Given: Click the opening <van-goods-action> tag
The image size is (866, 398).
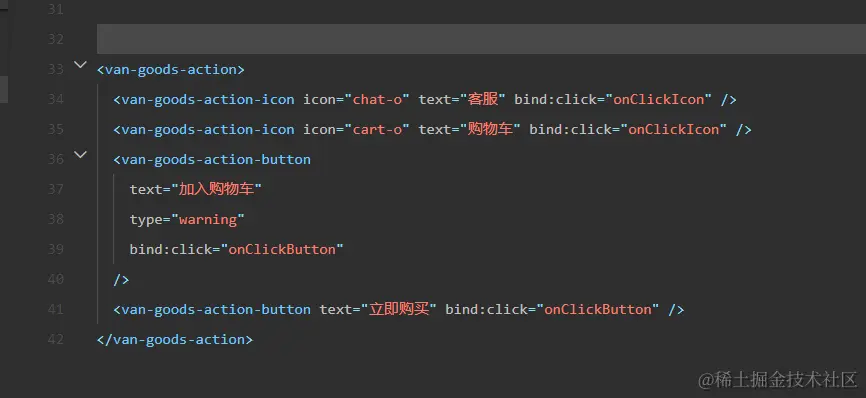Looking at the screenshot, I should 171,70.
